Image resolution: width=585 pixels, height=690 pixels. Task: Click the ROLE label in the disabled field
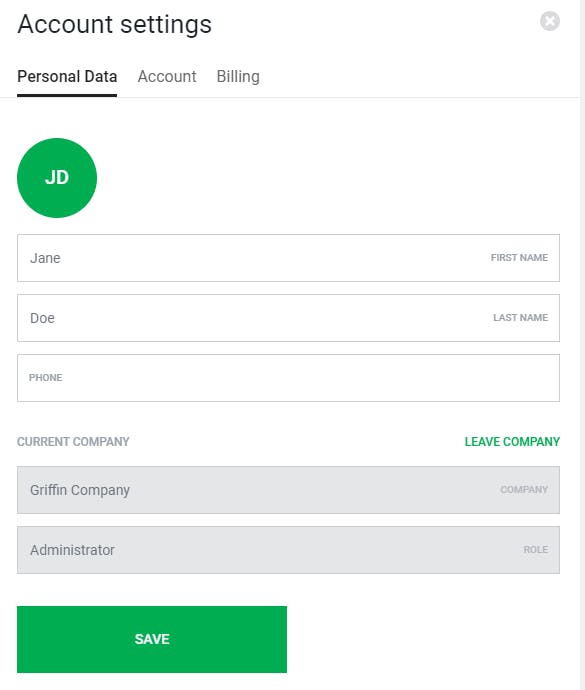coord(536,550)
